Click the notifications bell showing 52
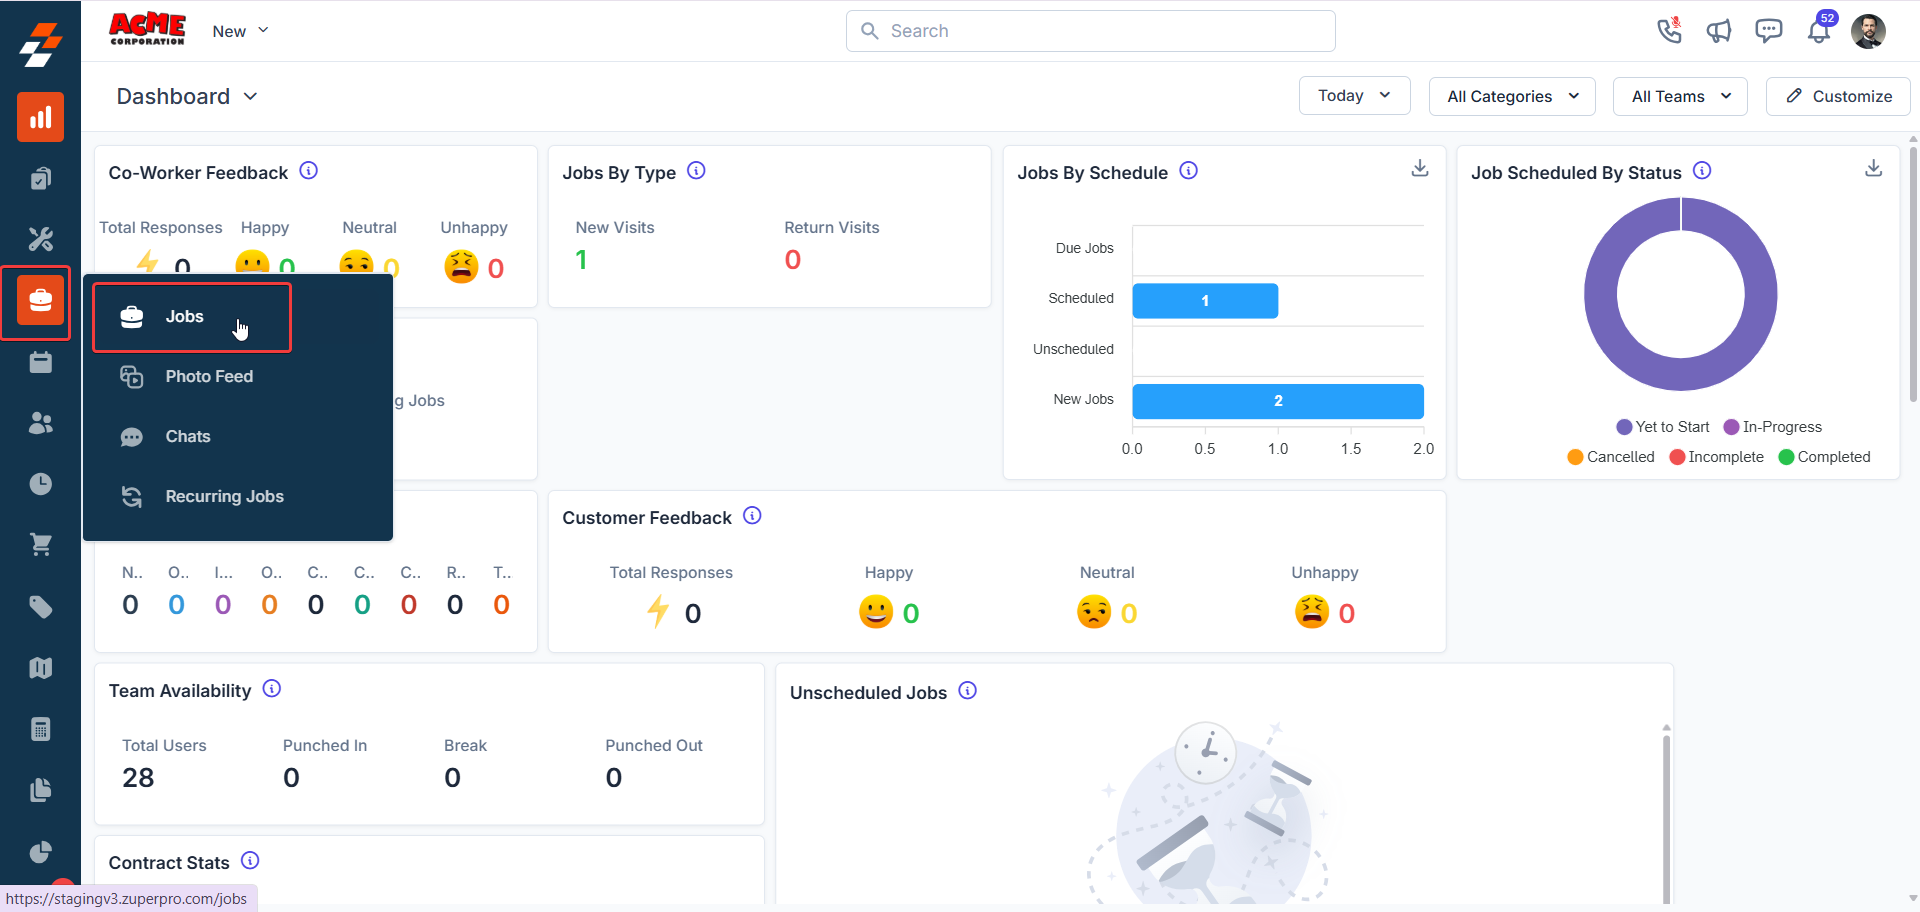Image resolution: width=1920 pixels, height=912 pixels. click(x=1820, y=31)
